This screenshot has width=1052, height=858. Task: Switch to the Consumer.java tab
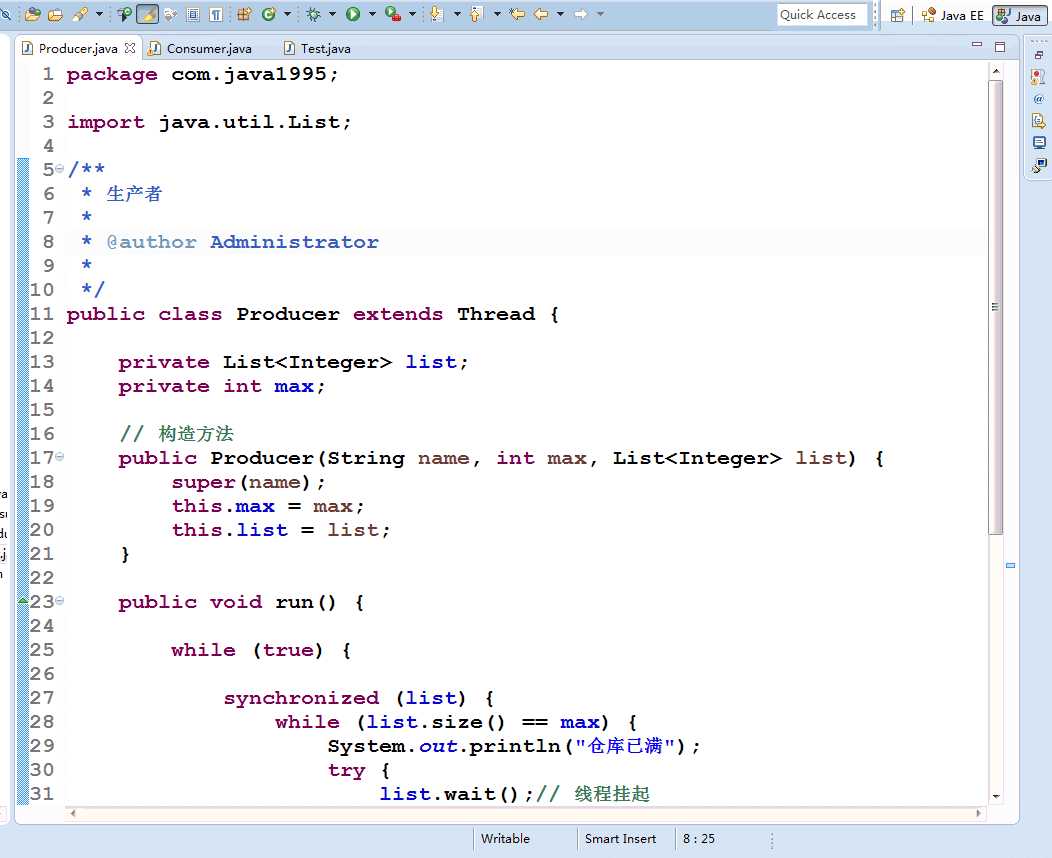point(200,48)
